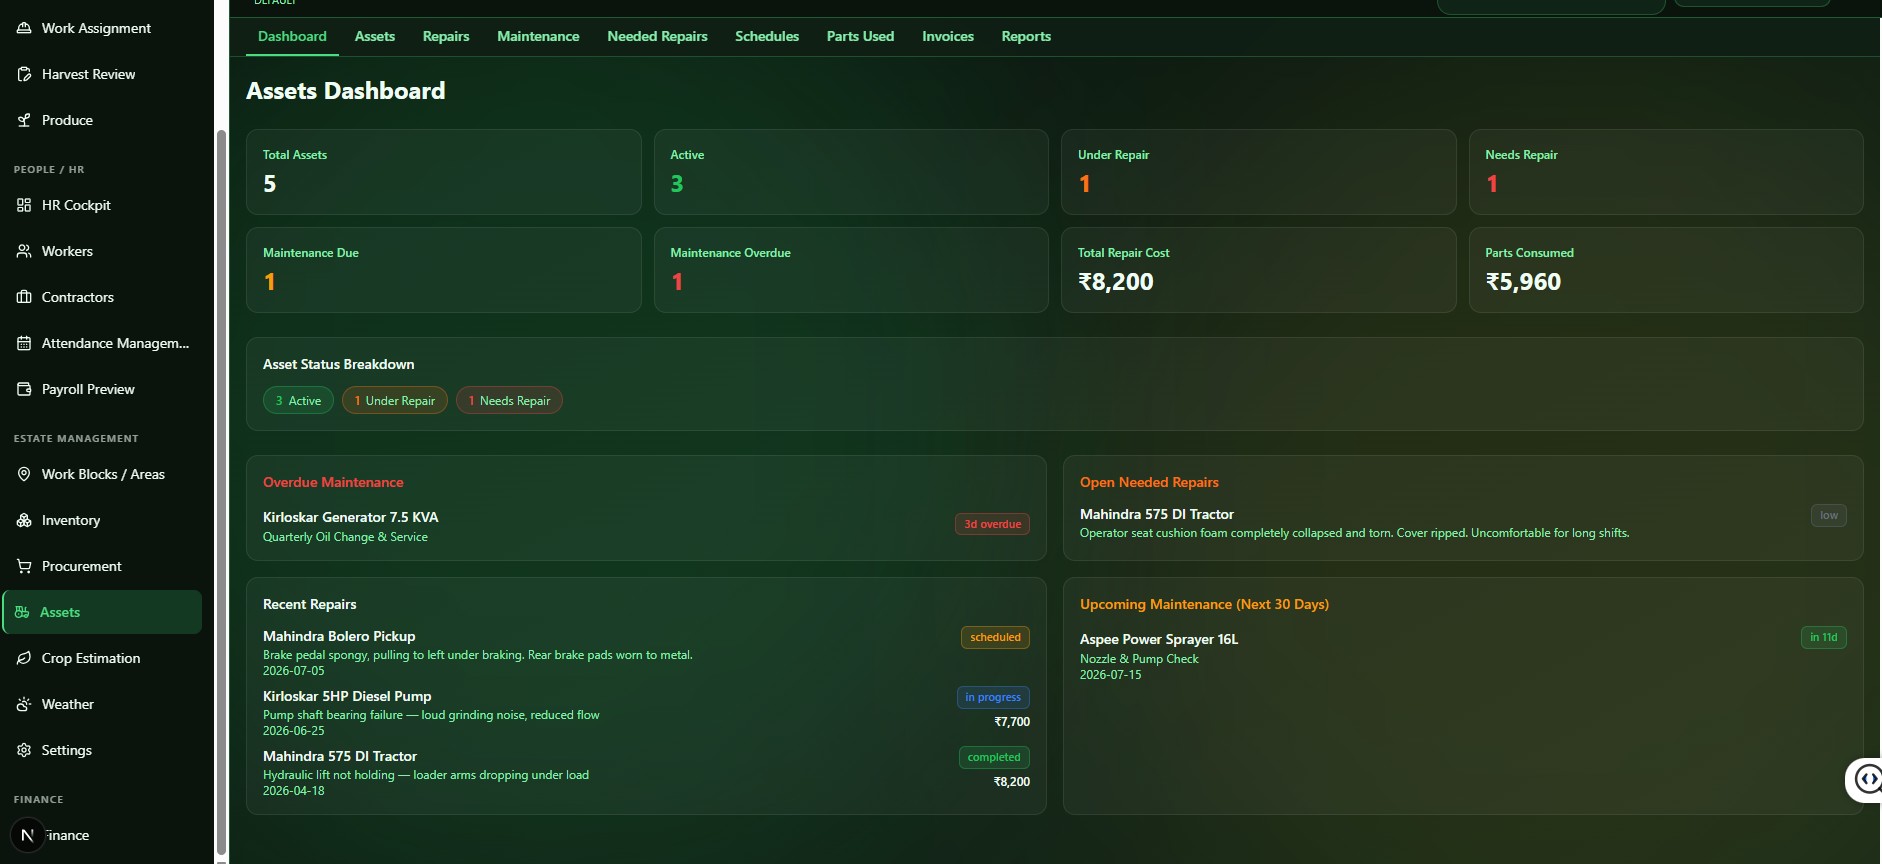Open Work Assignment in the sidebar
Viewport: 1882px width, 864px height.
click(x=101, y=28)
